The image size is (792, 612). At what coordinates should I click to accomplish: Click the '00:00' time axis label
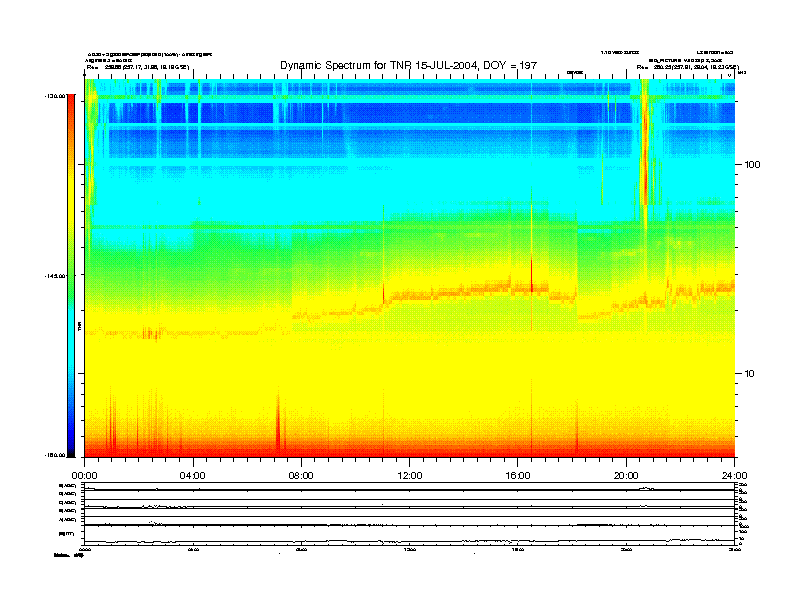click(85, 476)
